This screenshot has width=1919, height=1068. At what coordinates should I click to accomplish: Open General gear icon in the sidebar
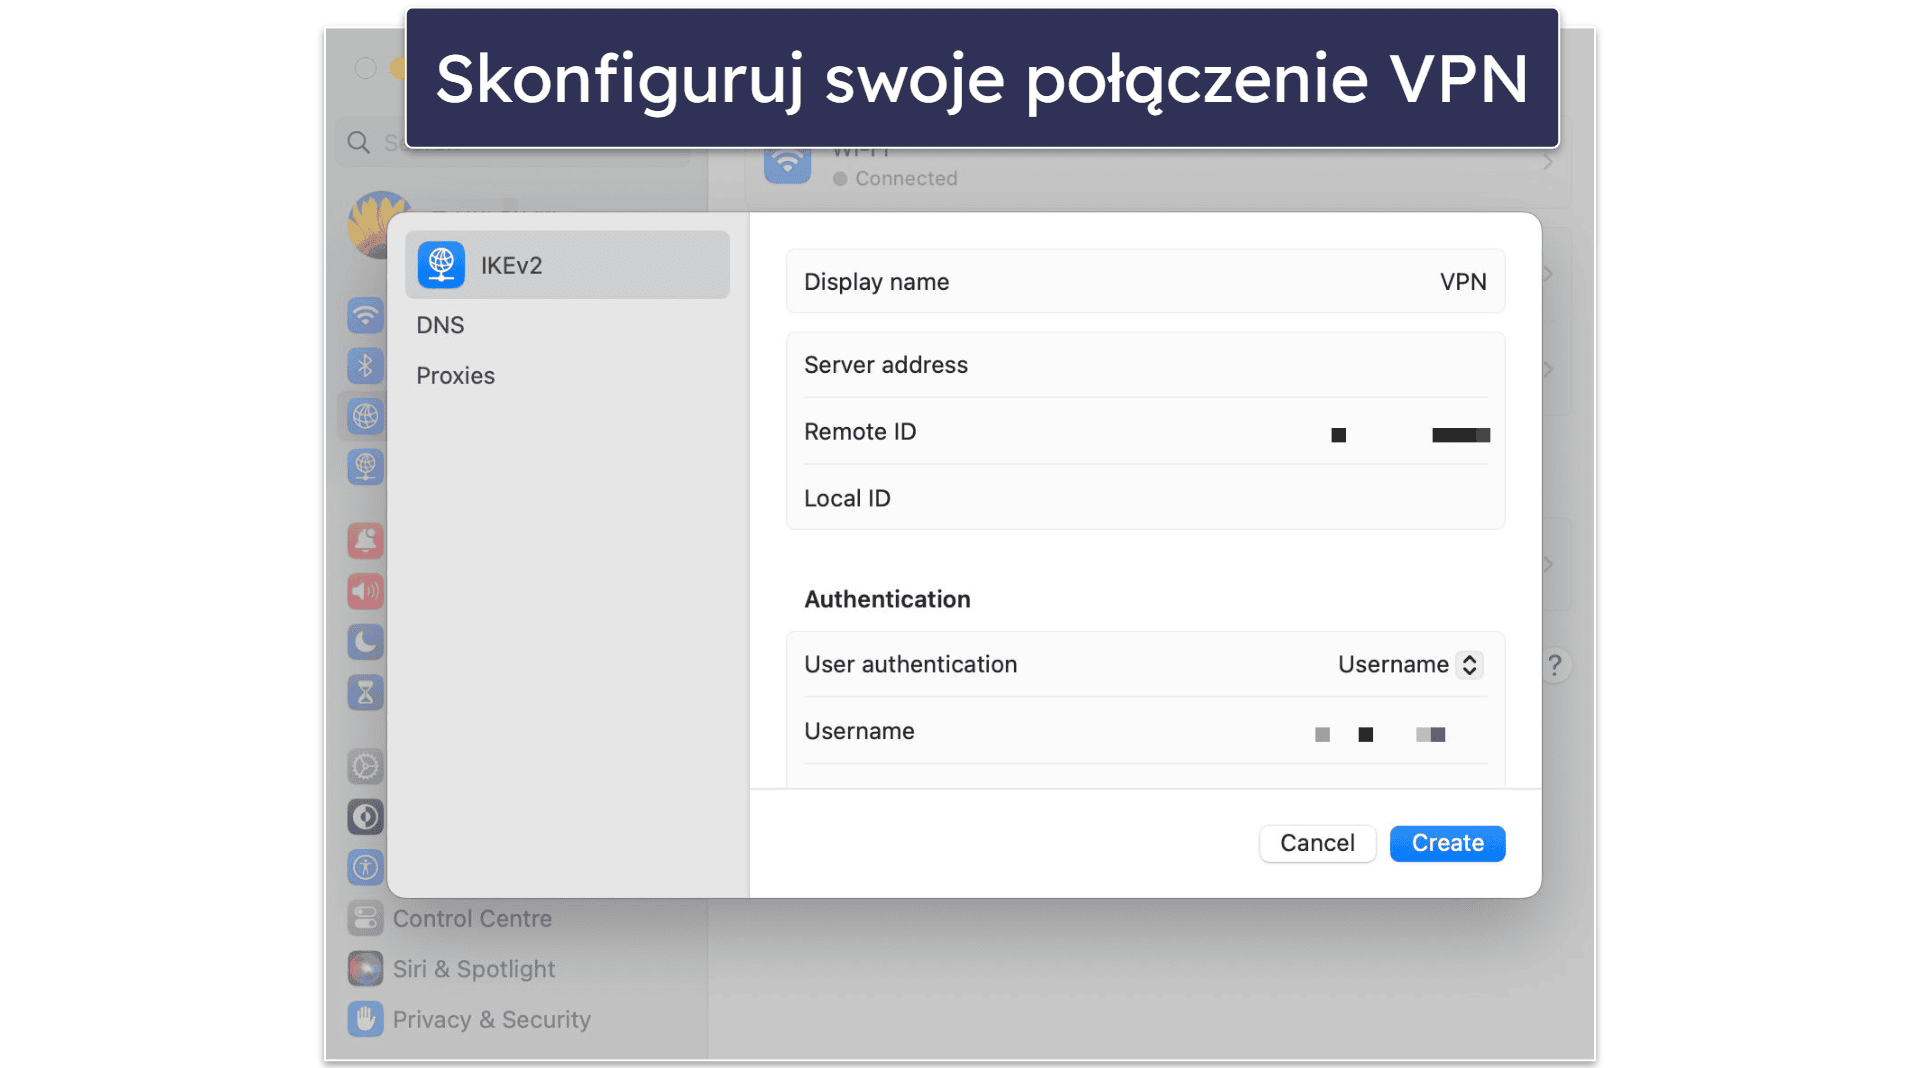tap(365, 767)
